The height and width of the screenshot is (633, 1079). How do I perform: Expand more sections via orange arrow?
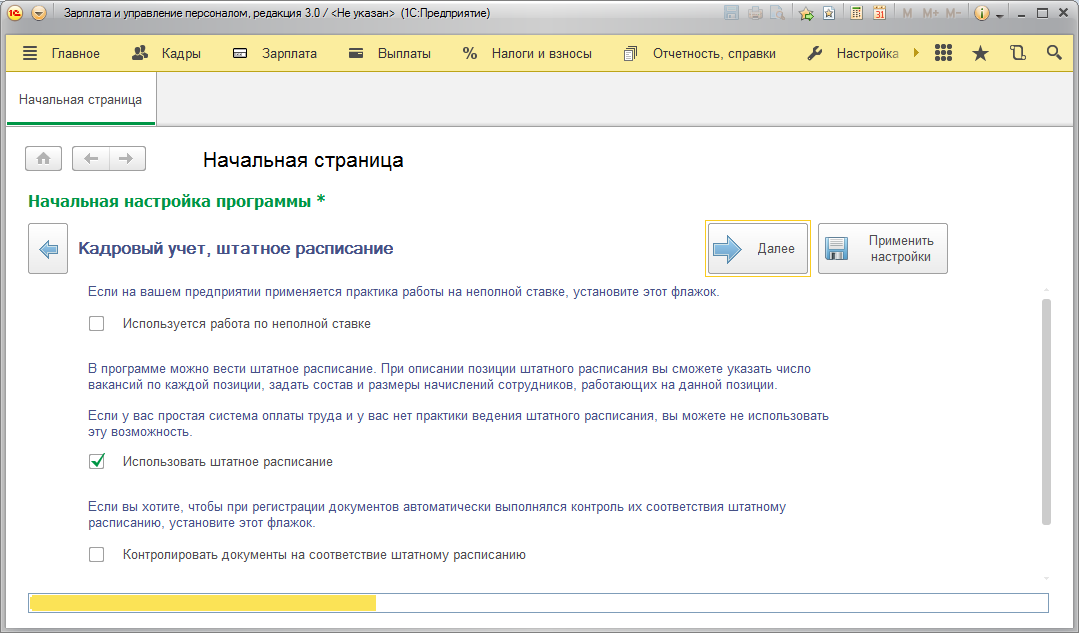[916, 53]
